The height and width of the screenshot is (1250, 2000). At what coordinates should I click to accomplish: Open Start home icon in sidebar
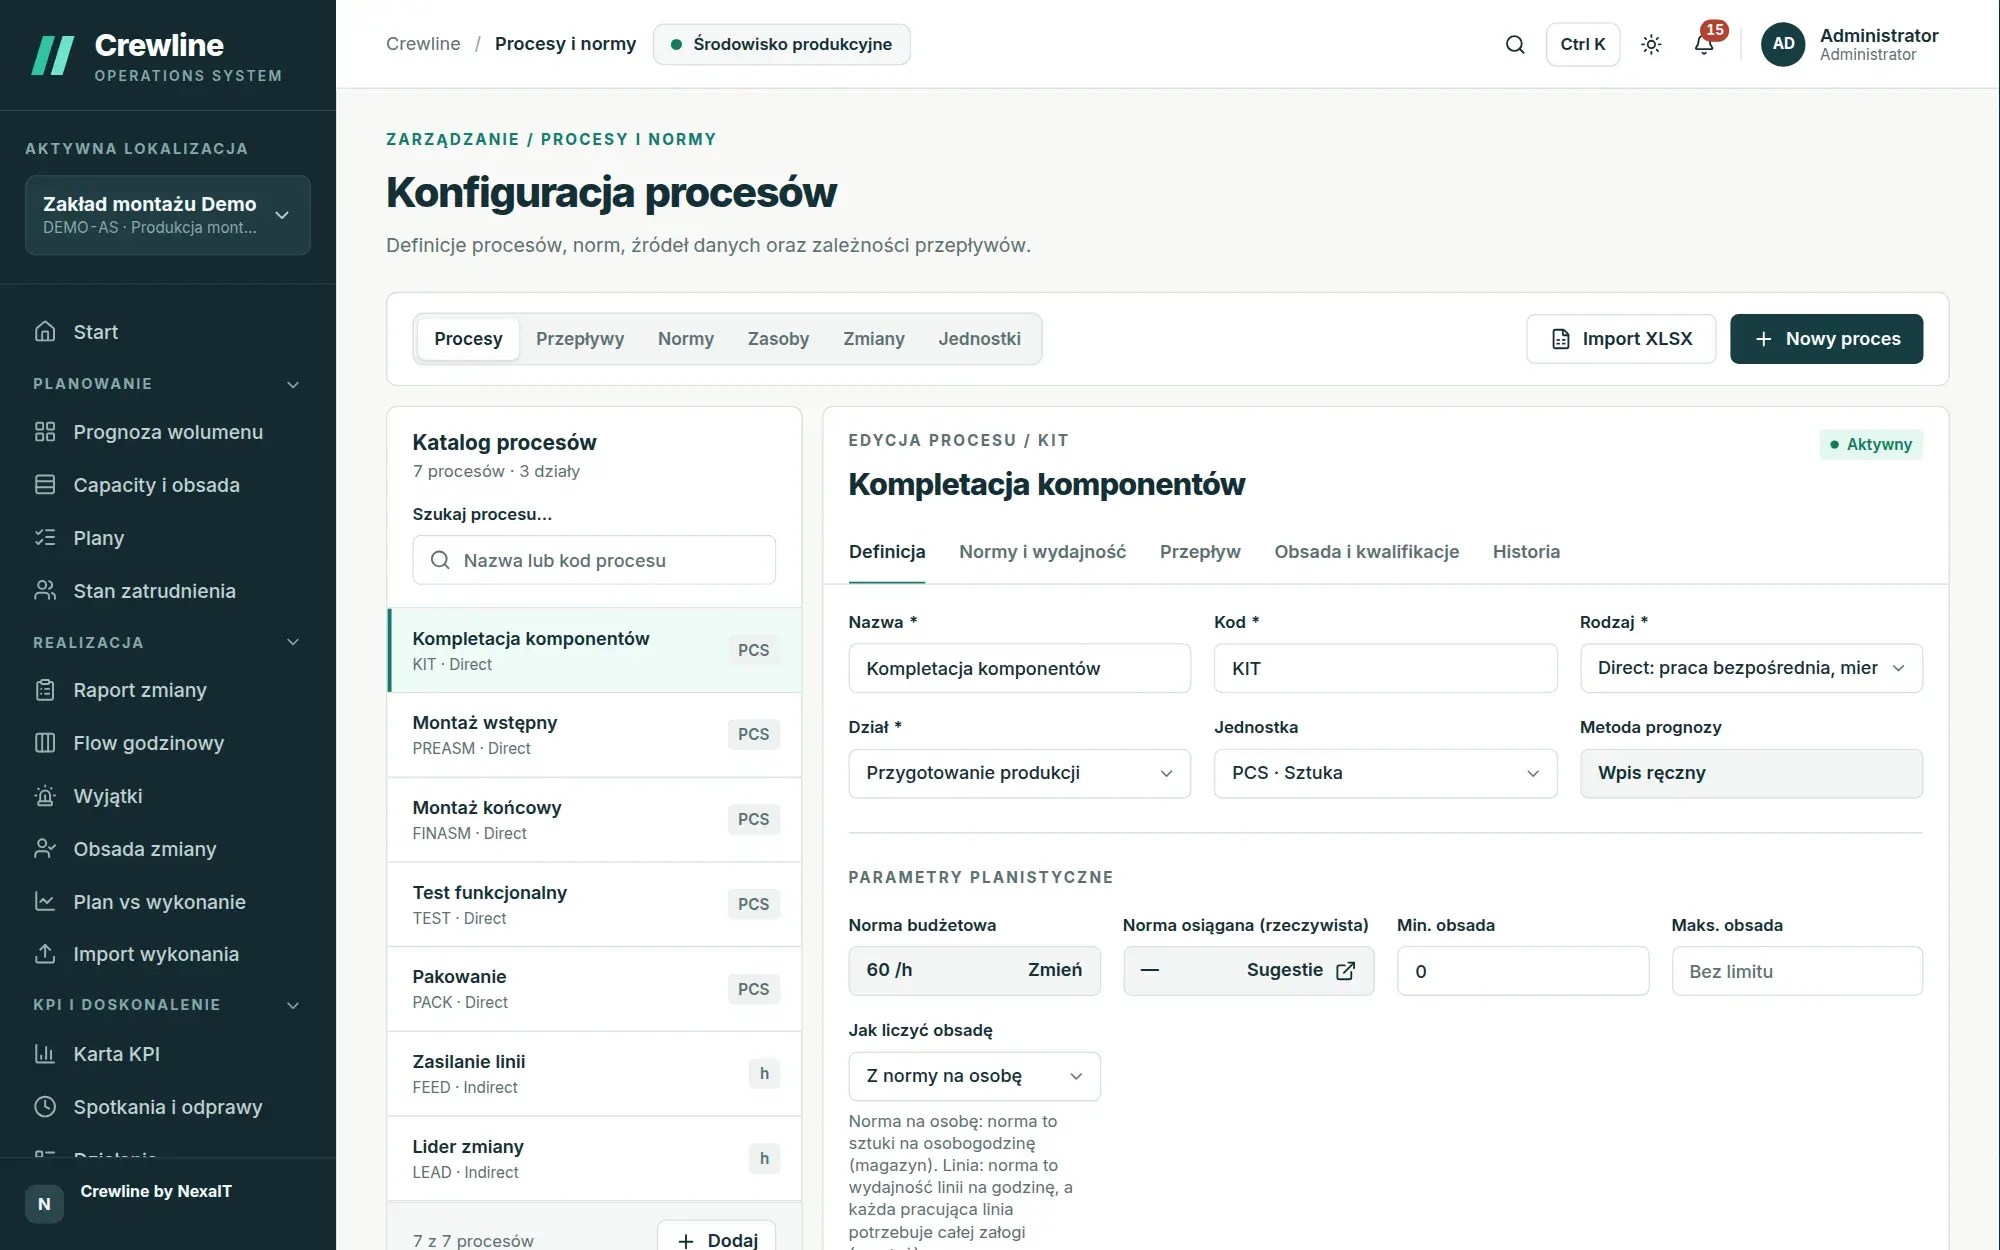[45, 332]
